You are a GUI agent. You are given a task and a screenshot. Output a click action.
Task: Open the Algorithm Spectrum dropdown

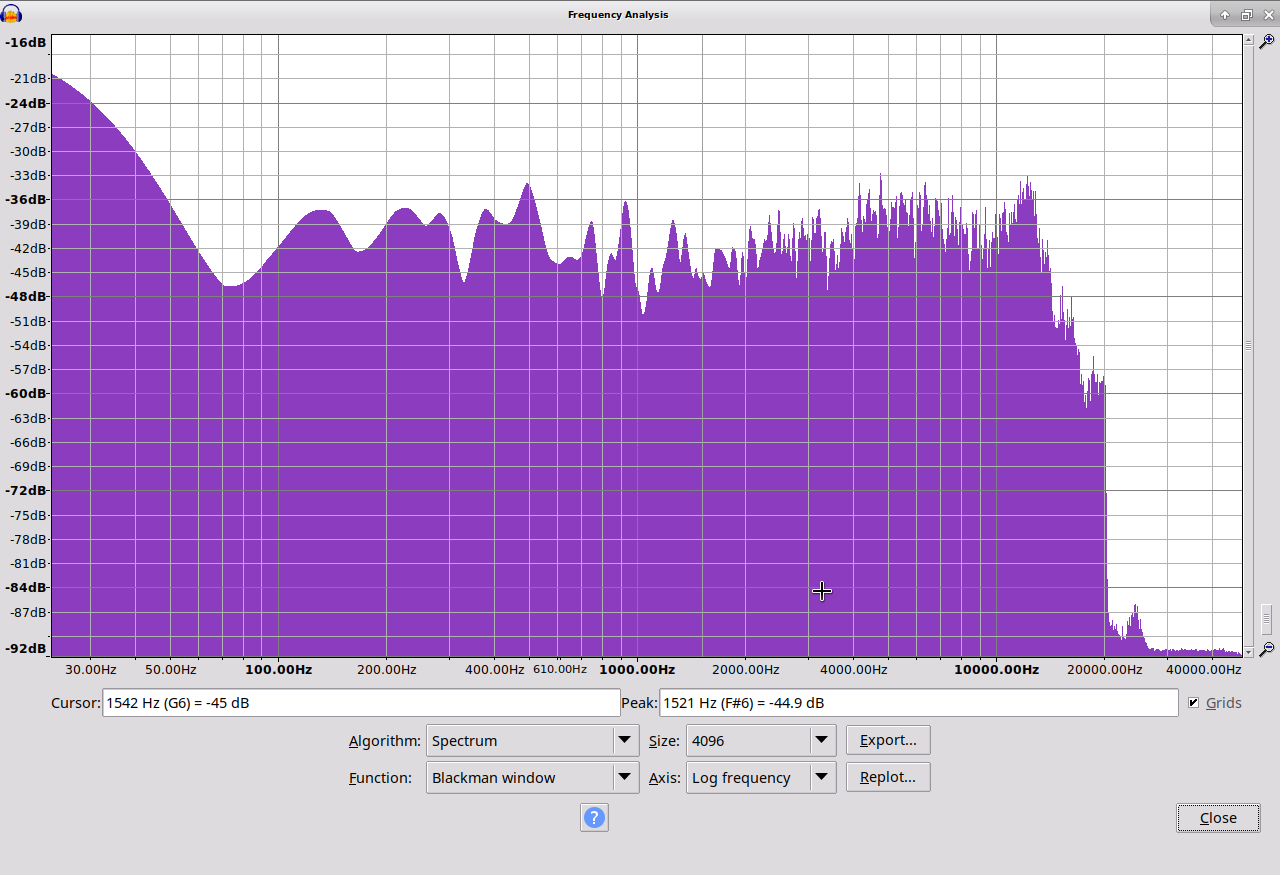coord(532,741)
